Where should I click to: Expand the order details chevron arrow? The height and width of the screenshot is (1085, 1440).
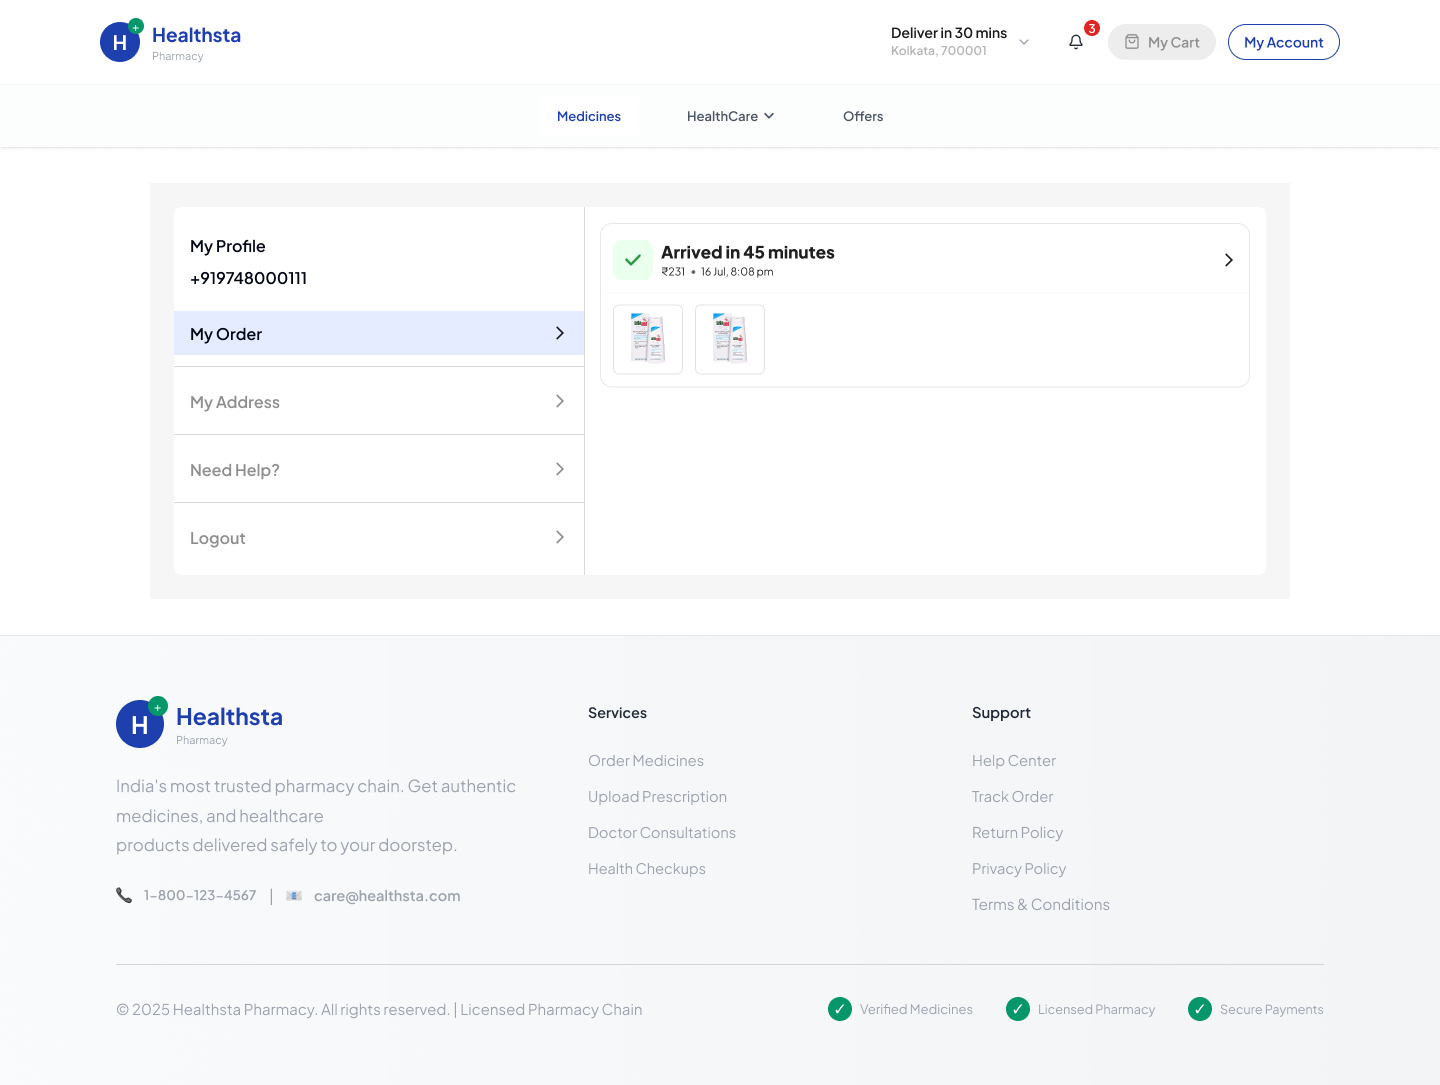pos(1228,260)
